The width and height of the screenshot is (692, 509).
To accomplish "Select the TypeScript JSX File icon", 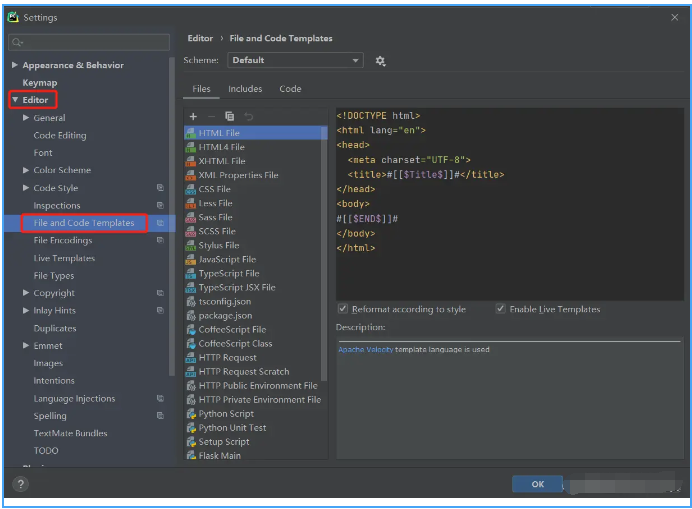I will point(191,288).
